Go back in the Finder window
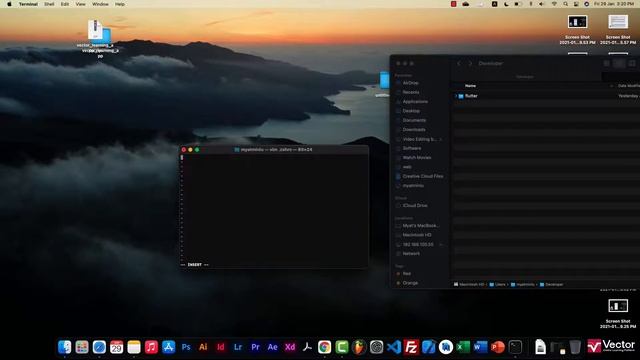Viewport: 640px width, 360px height. click(x=459, y=64)
